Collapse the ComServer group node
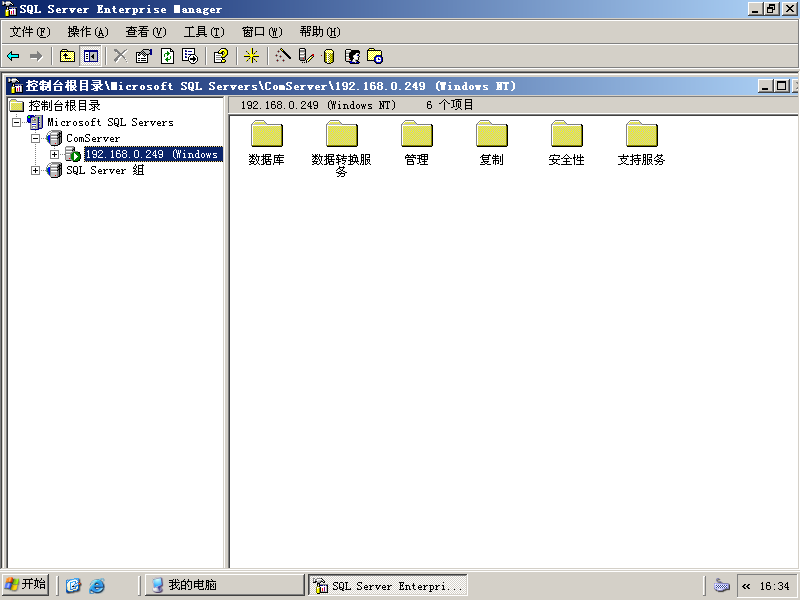The height and width of the screenshot is (600, 800). 35,138
